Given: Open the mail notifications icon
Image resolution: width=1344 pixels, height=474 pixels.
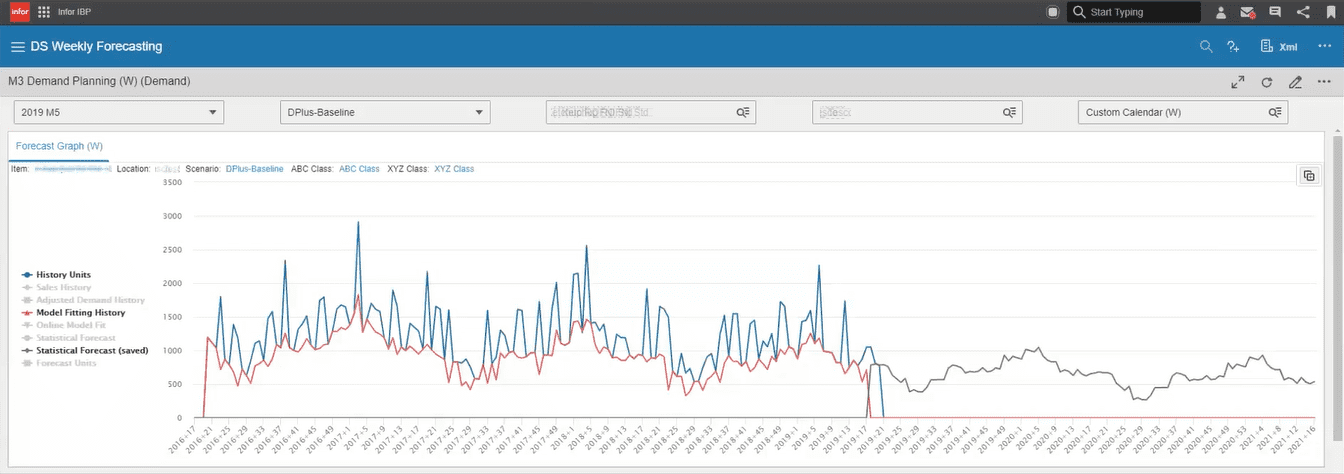Looking at the screenshot, I should pos(1248,13).
